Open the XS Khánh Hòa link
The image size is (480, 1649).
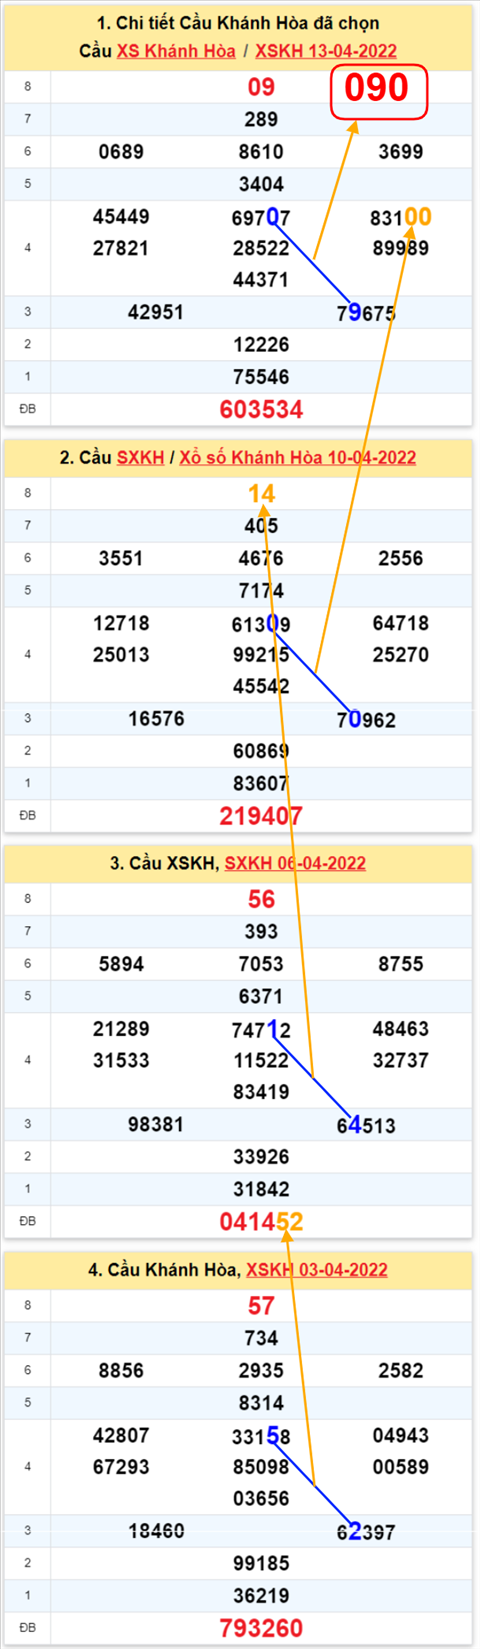(176, 51)
